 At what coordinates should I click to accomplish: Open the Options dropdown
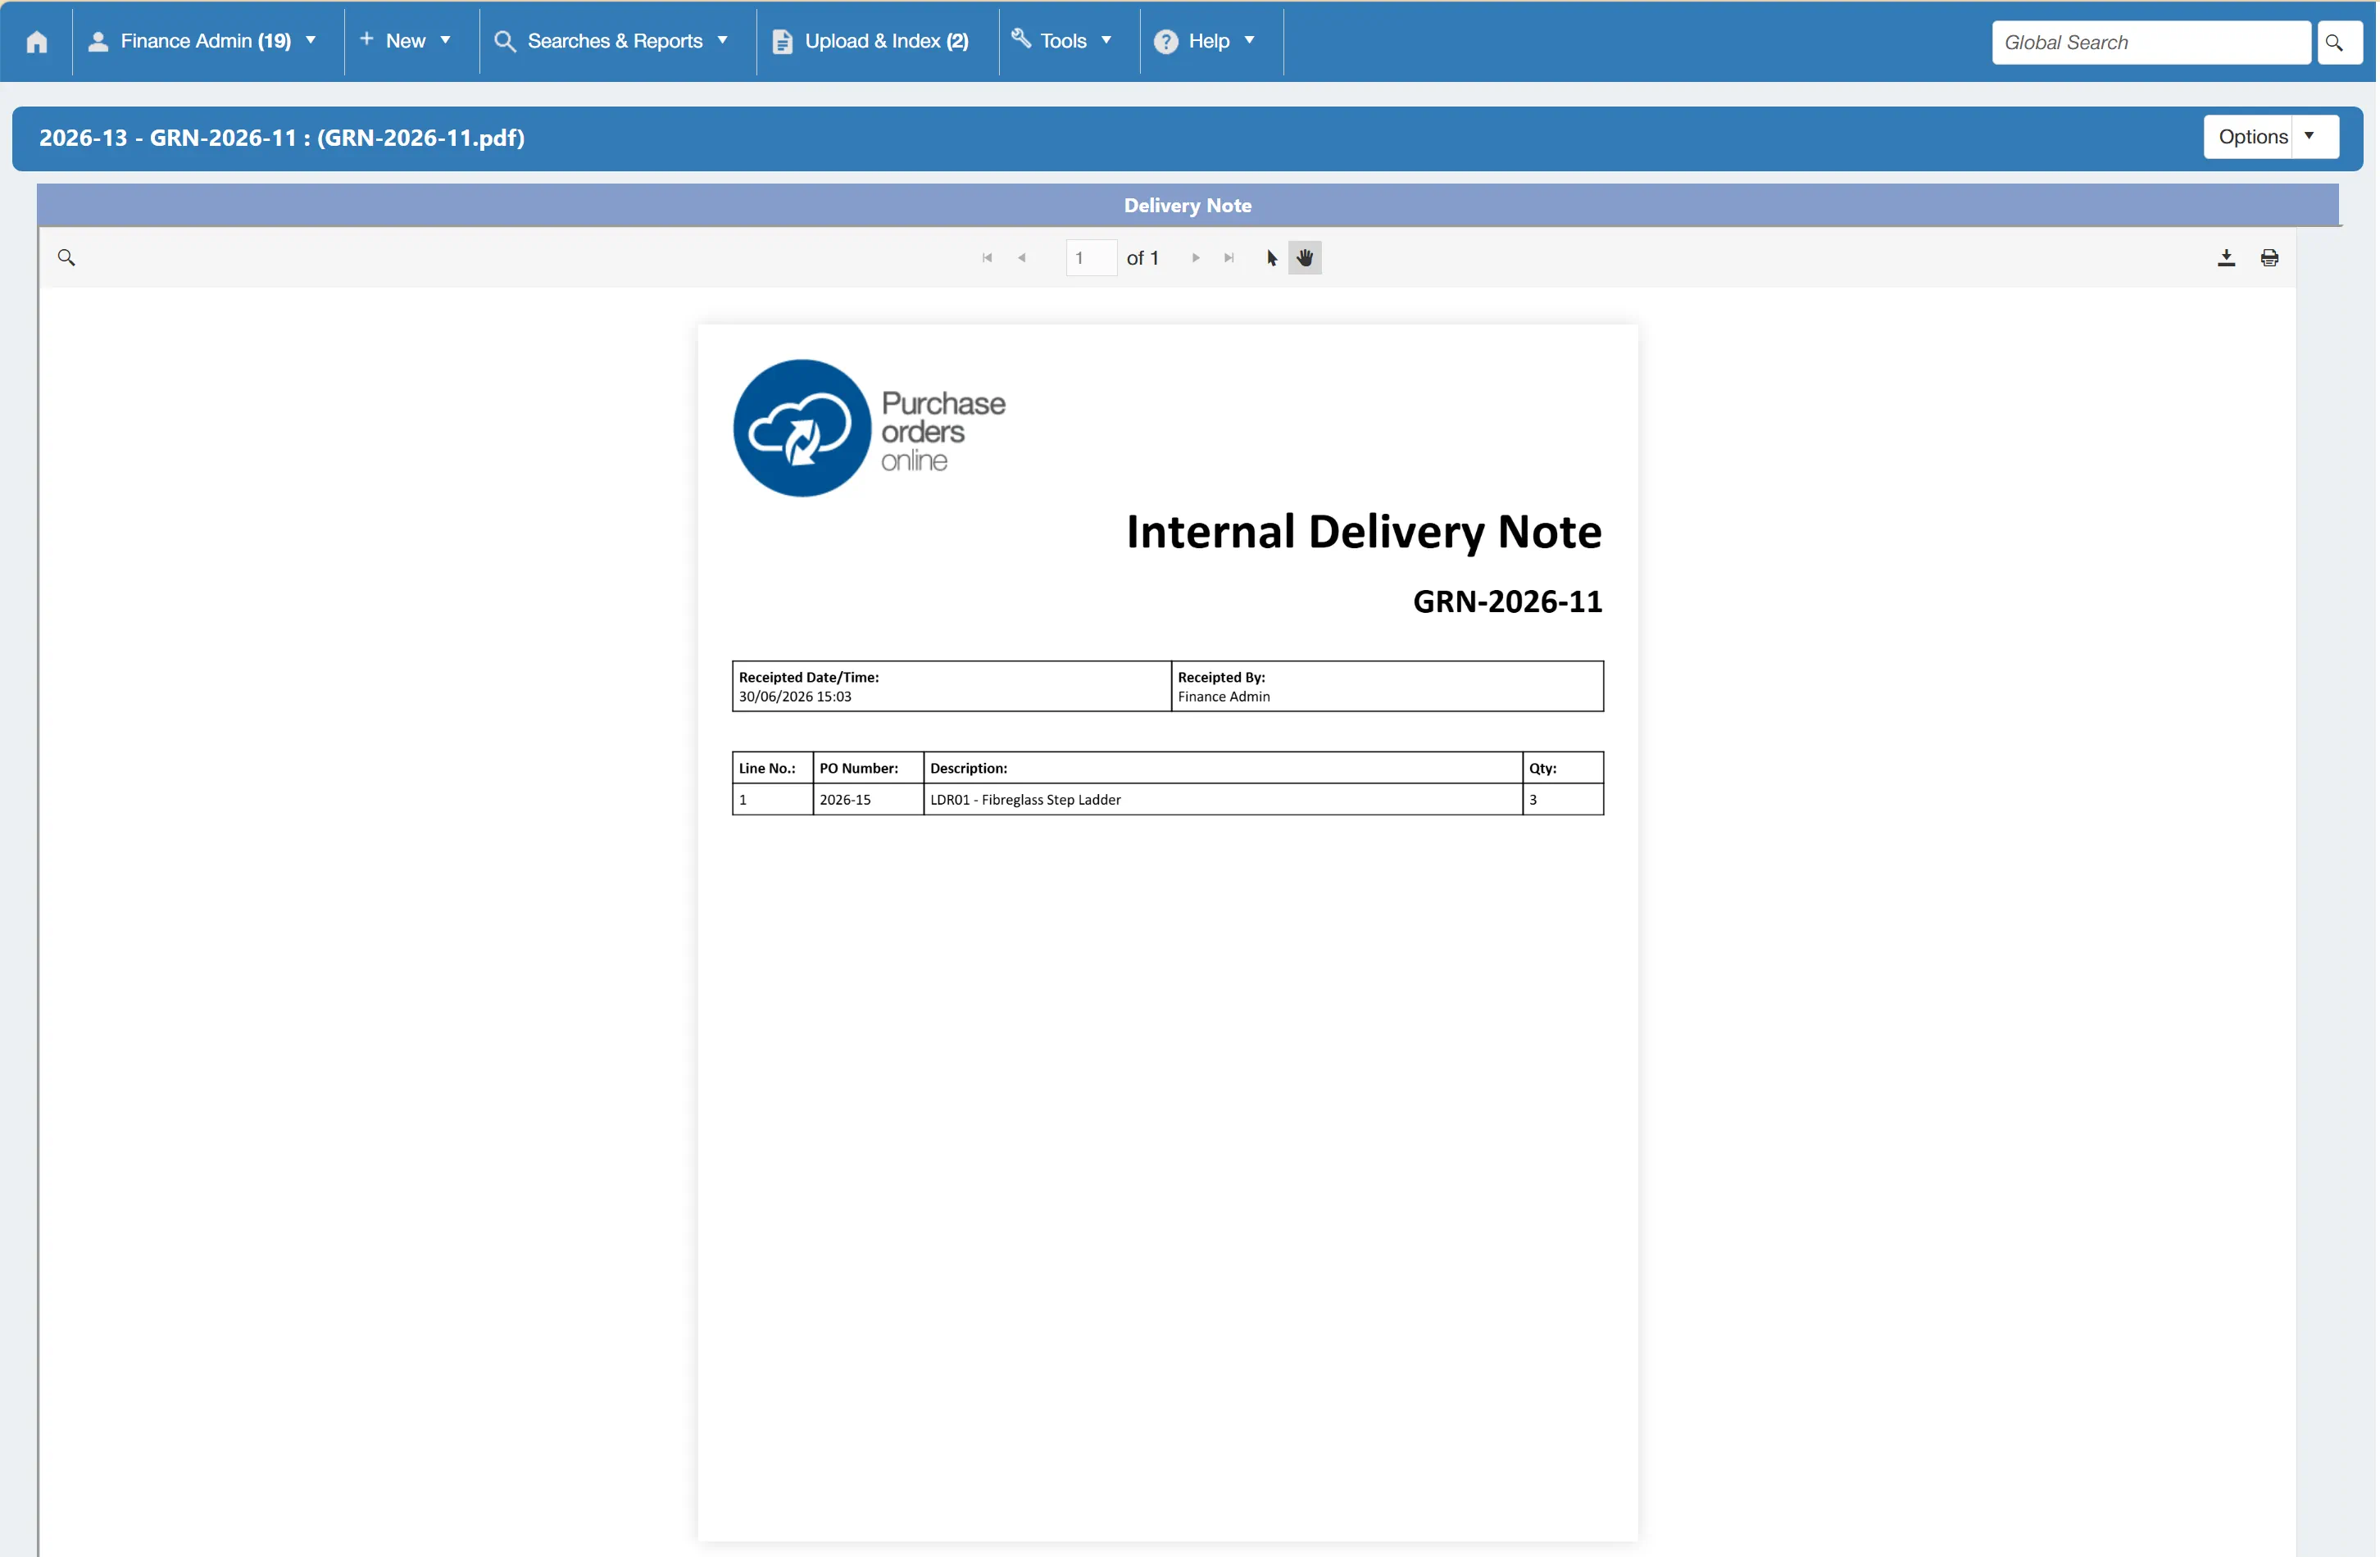pos(2271,137)
